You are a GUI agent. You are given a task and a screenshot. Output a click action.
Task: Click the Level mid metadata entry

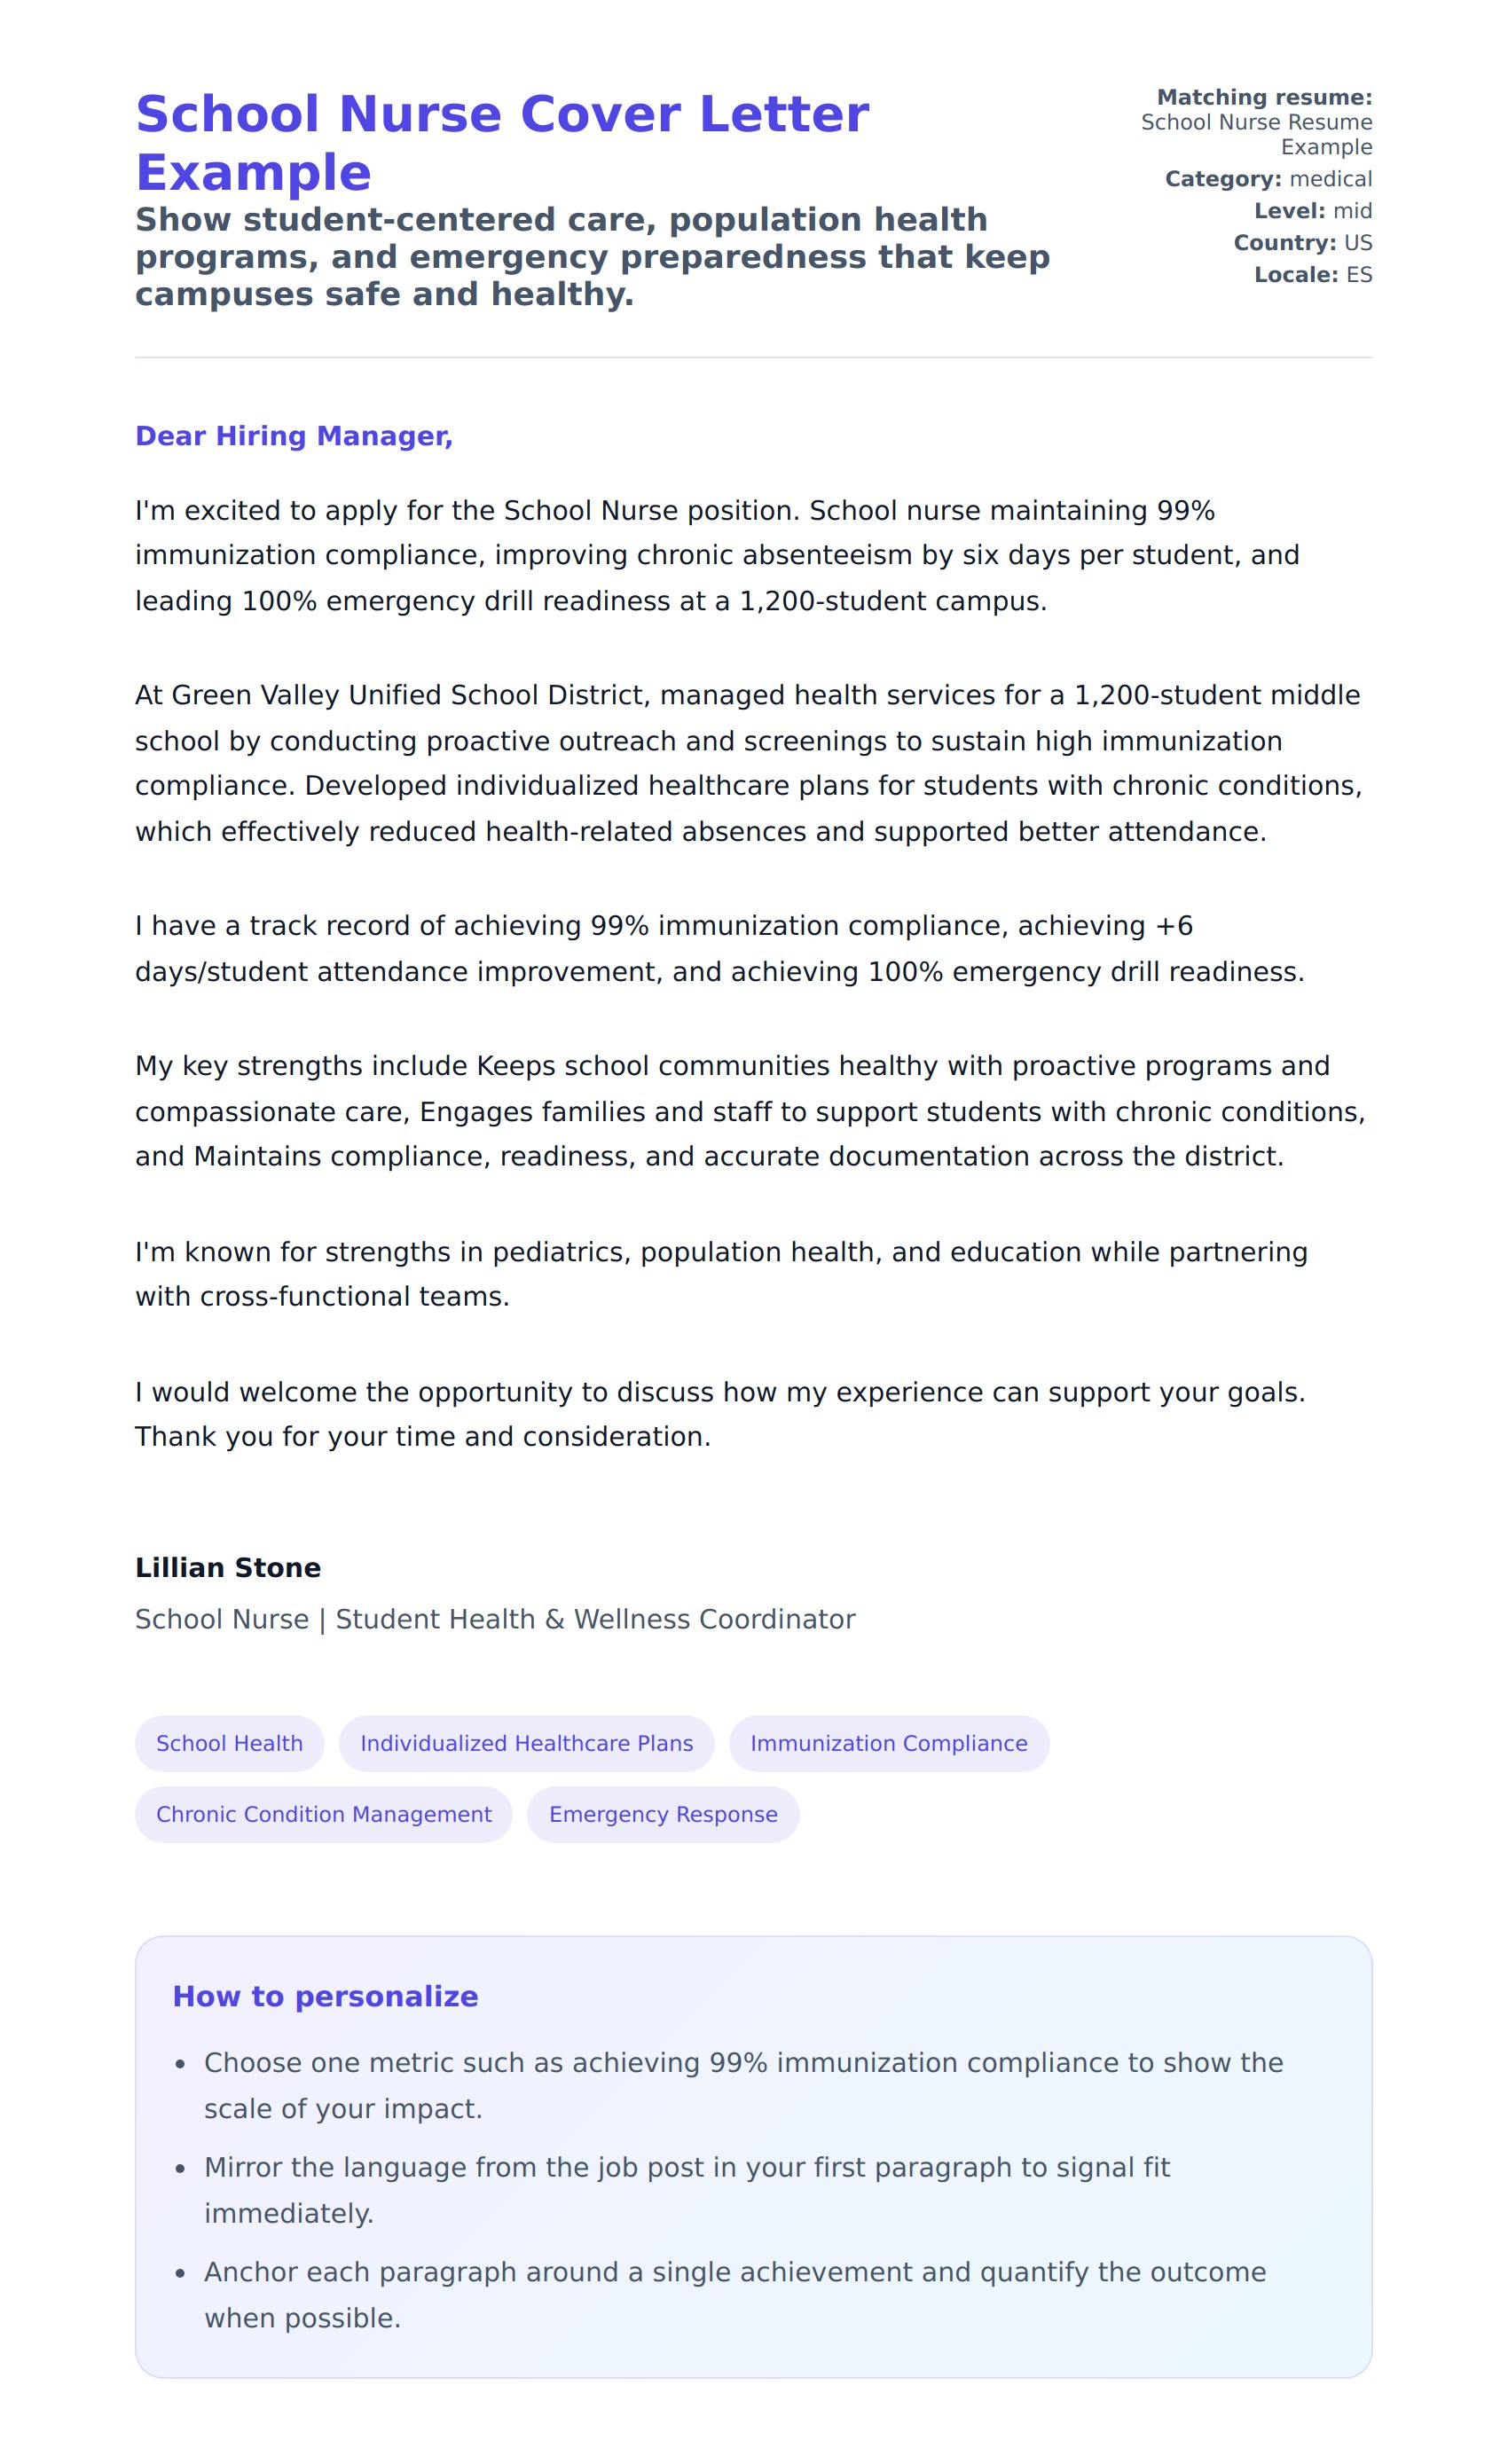pos(1312,211)
